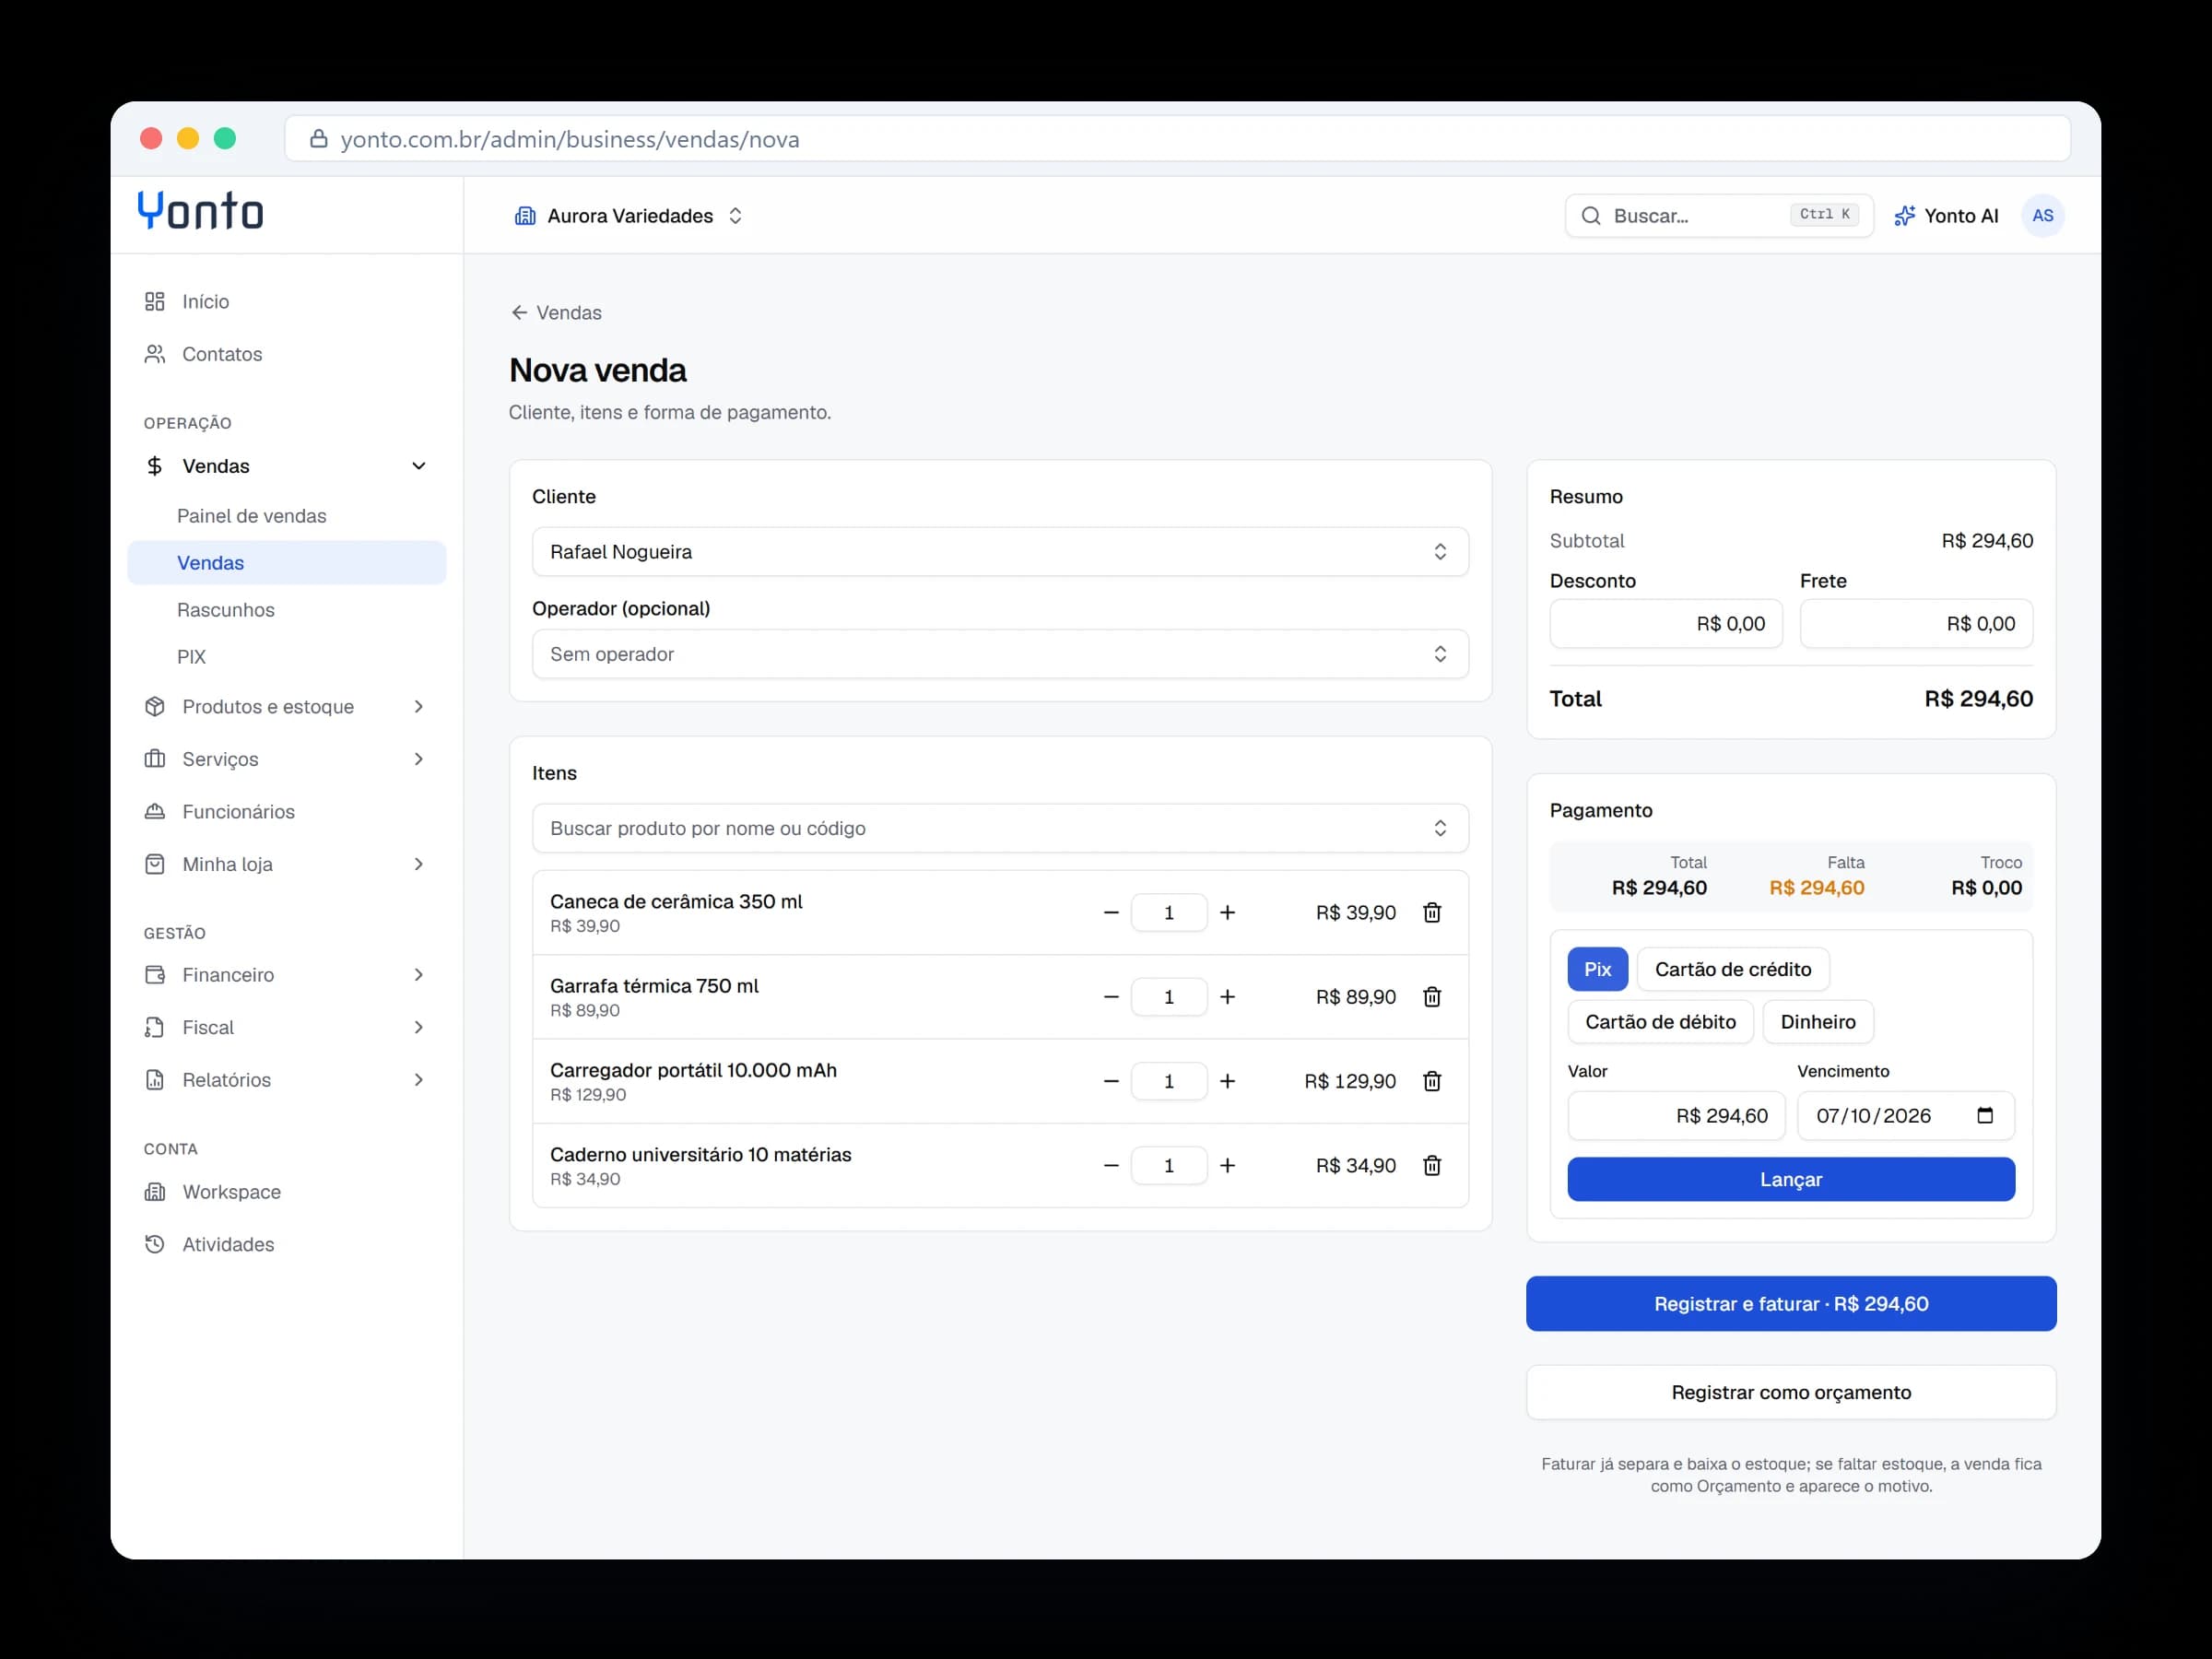The width and height of the screenshot is (2212, 1659).
Task: Click the Lançar button
Action: (x=1791, y=1179)
